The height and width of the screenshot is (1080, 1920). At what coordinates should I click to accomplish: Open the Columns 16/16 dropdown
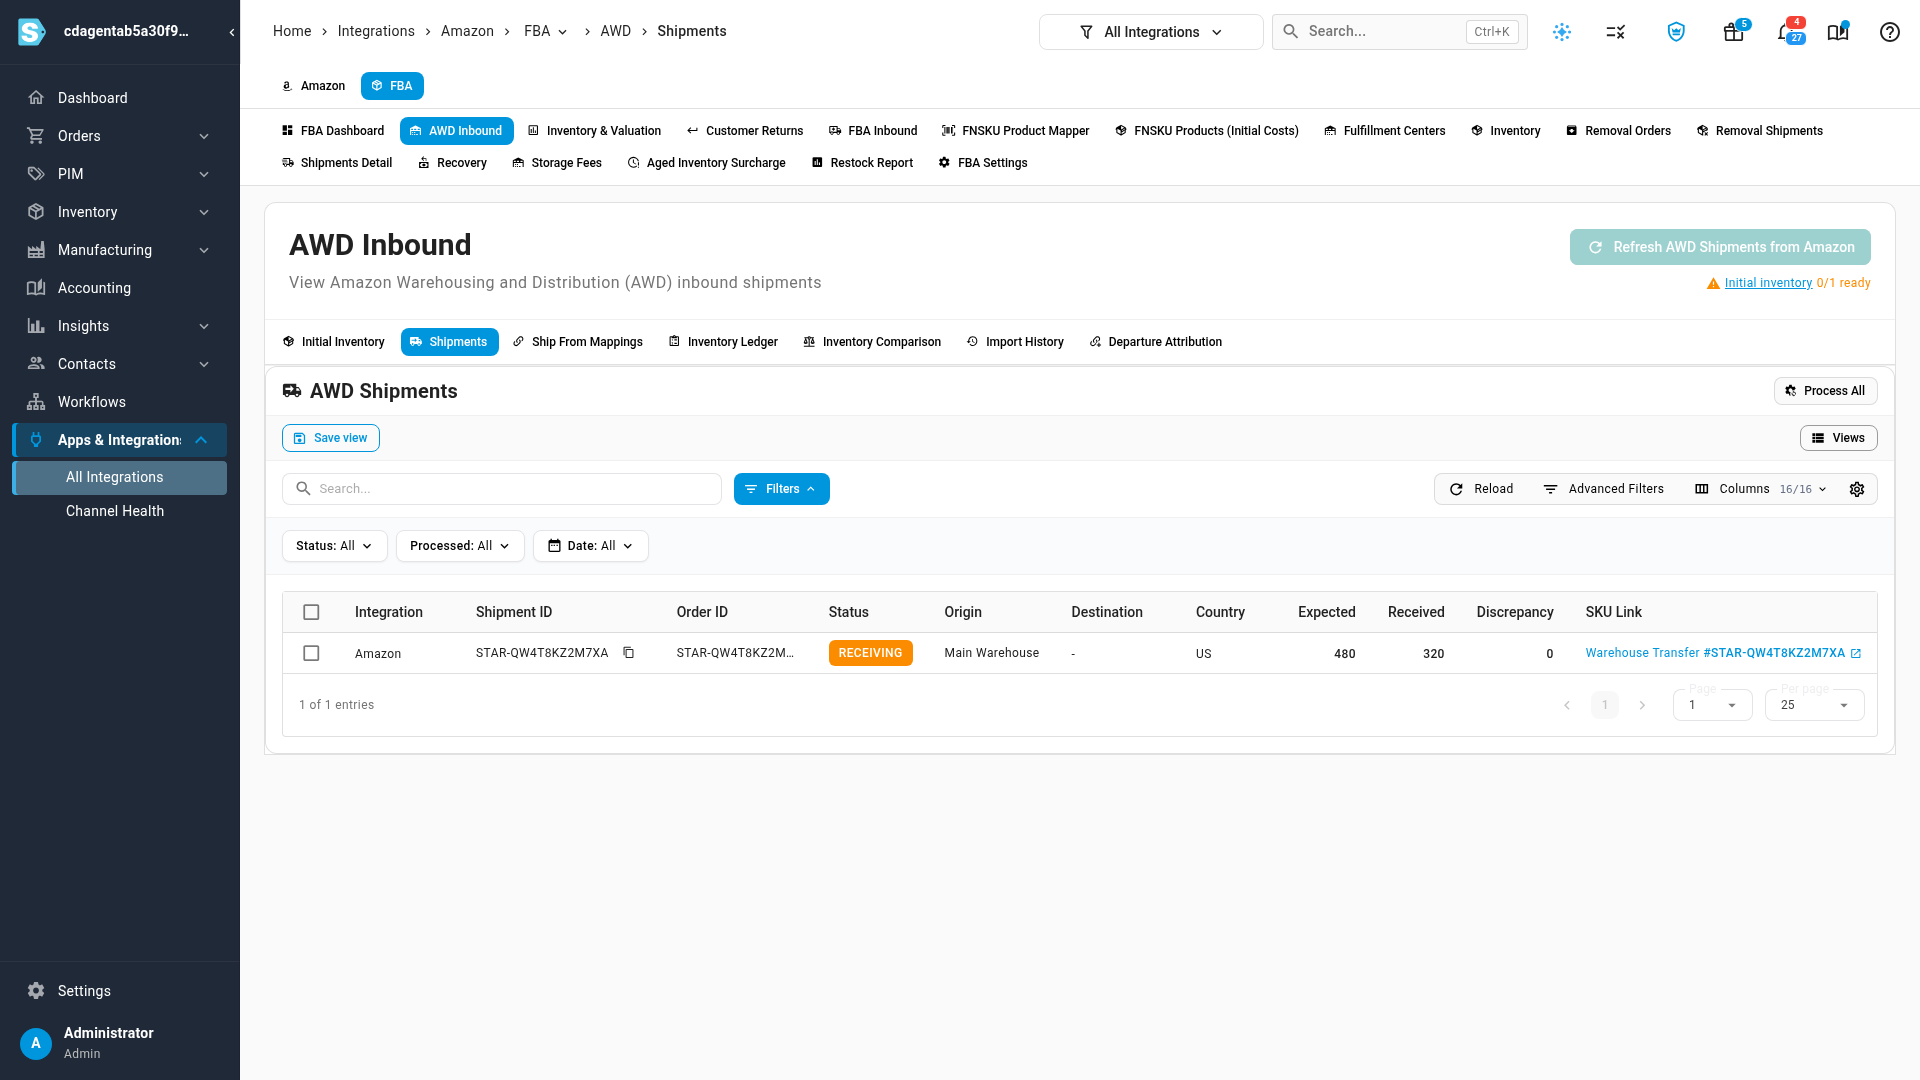1761,489
